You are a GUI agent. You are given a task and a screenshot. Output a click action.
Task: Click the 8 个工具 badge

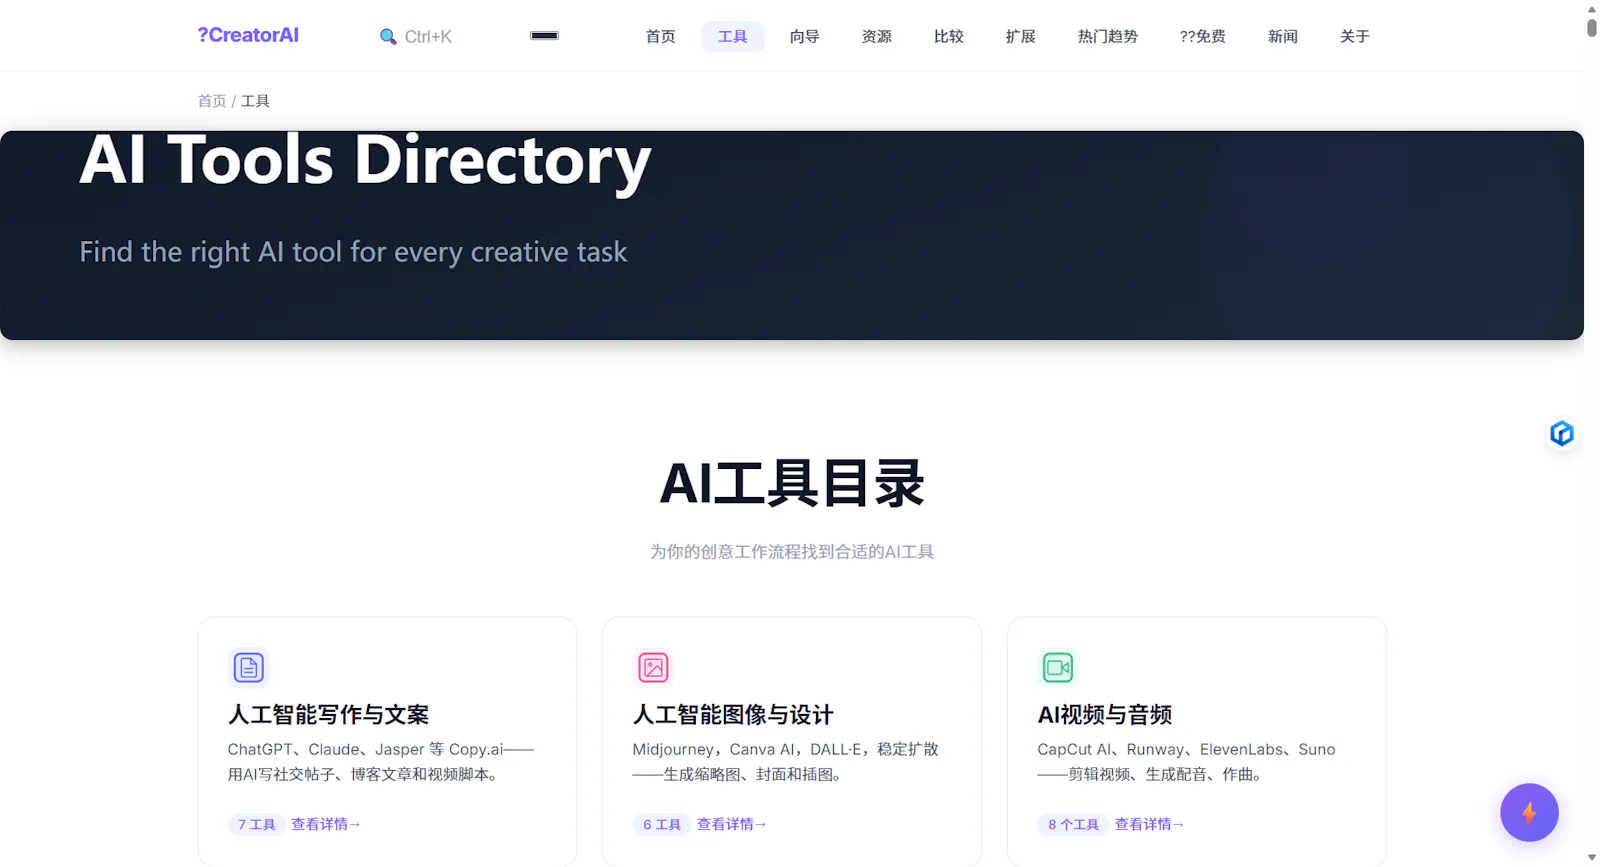click(1073, 824)
